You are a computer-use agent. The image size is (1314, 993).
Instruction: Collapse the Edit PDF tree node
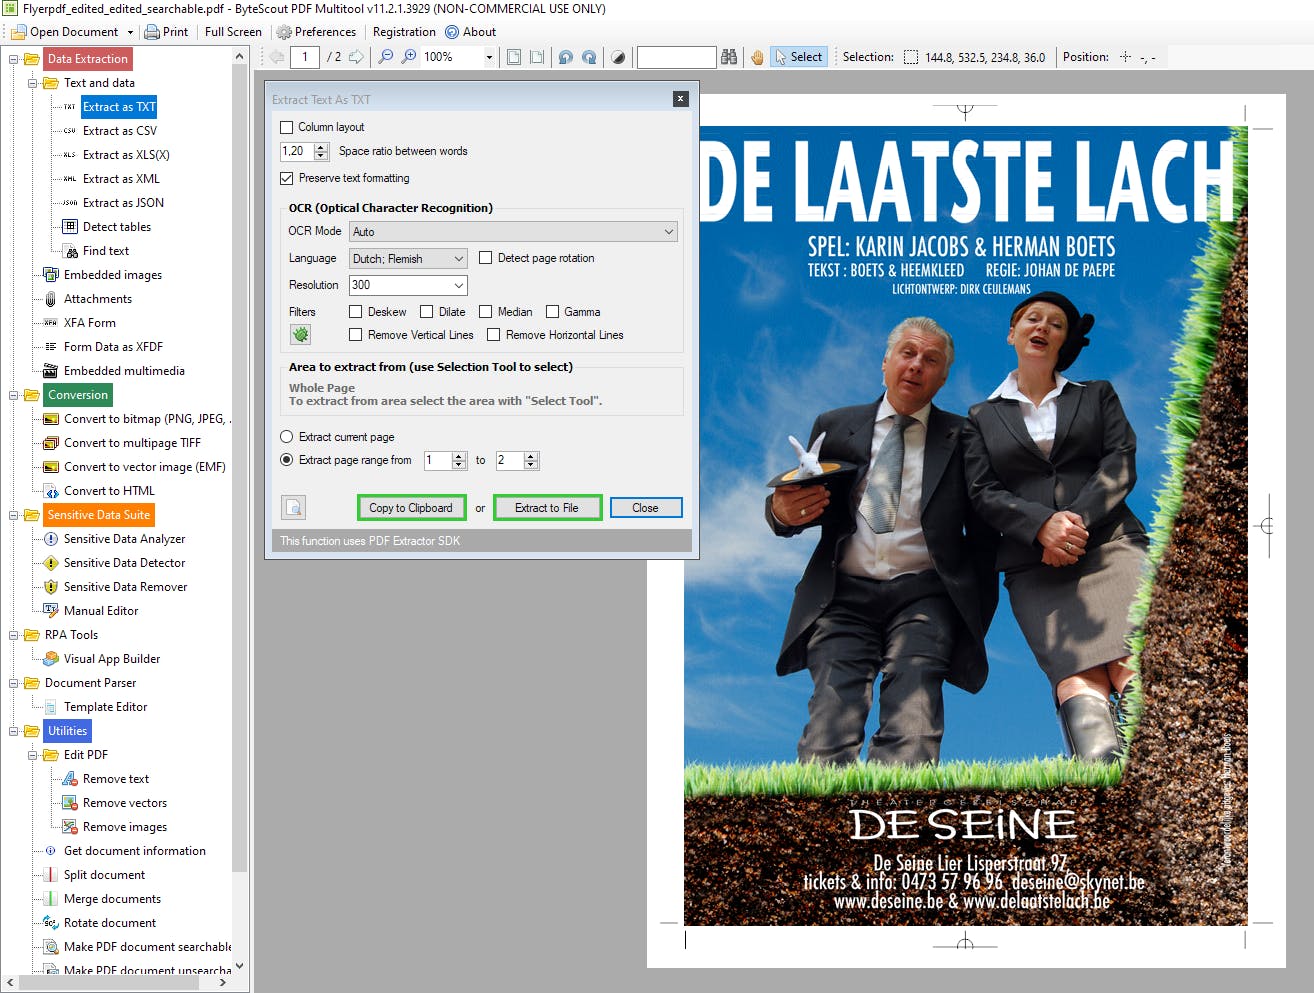tap(33, 755)
